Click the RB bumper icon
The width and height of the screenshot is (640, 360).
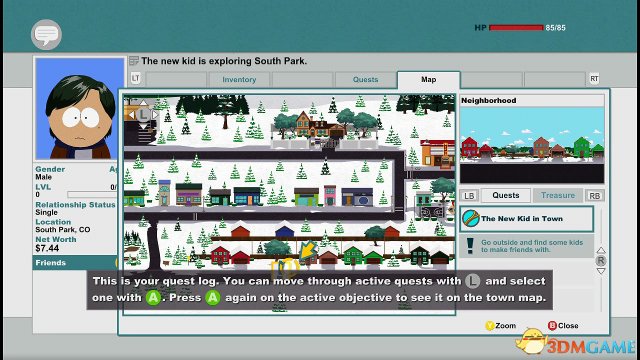click(595, 196)
